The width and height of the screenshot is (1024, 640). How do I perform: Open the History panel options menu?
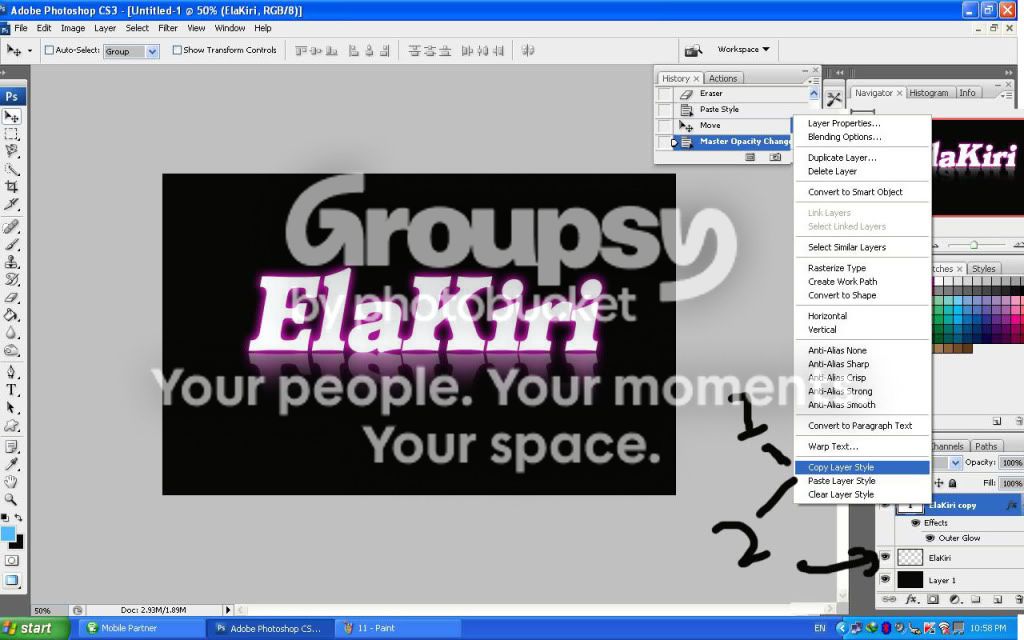813,80
